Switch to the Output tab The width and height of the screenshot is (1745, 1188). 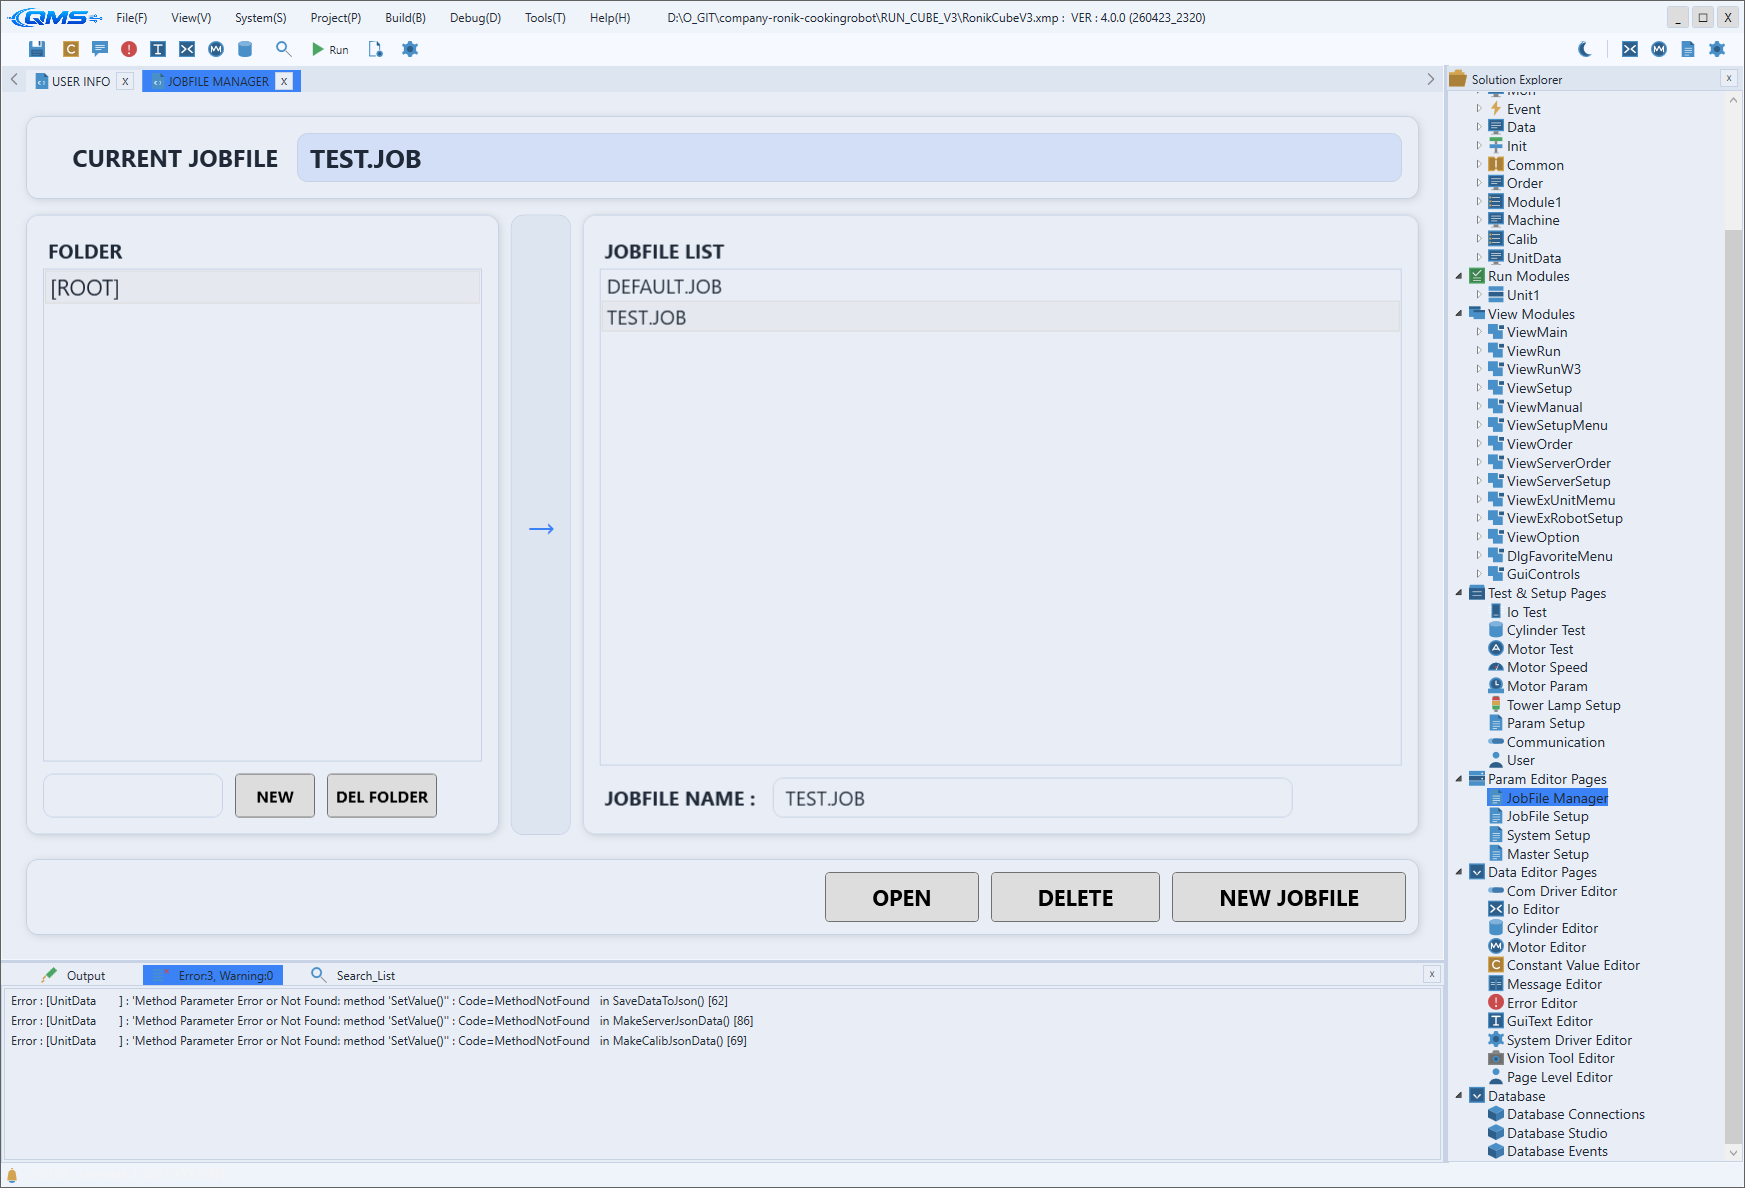(74, 975)
